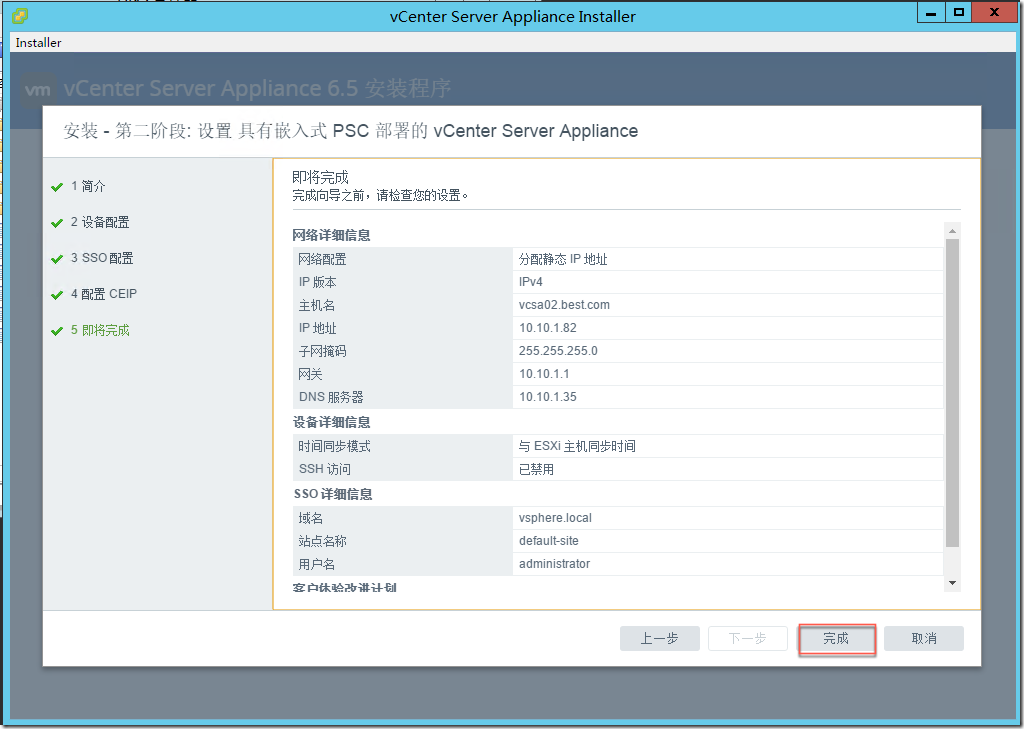Click green checkmark next to 3 SSO 配置

click(x=57, y=259)
